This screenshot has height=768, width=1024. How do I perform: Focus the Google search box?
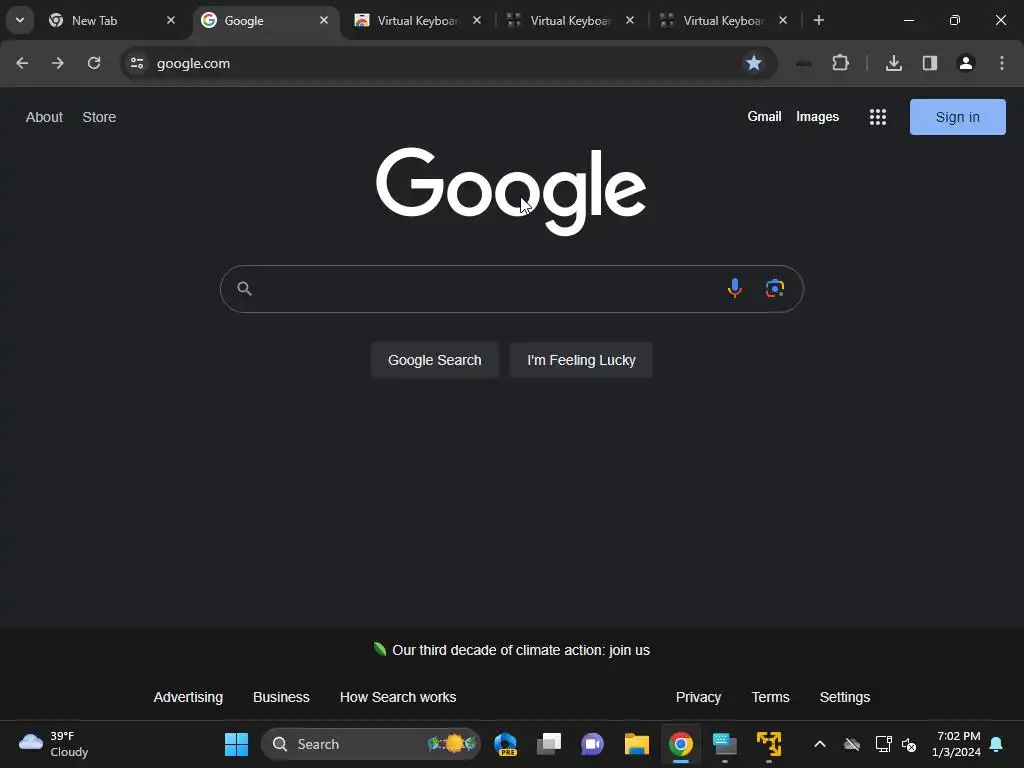[x=511, y=289]
